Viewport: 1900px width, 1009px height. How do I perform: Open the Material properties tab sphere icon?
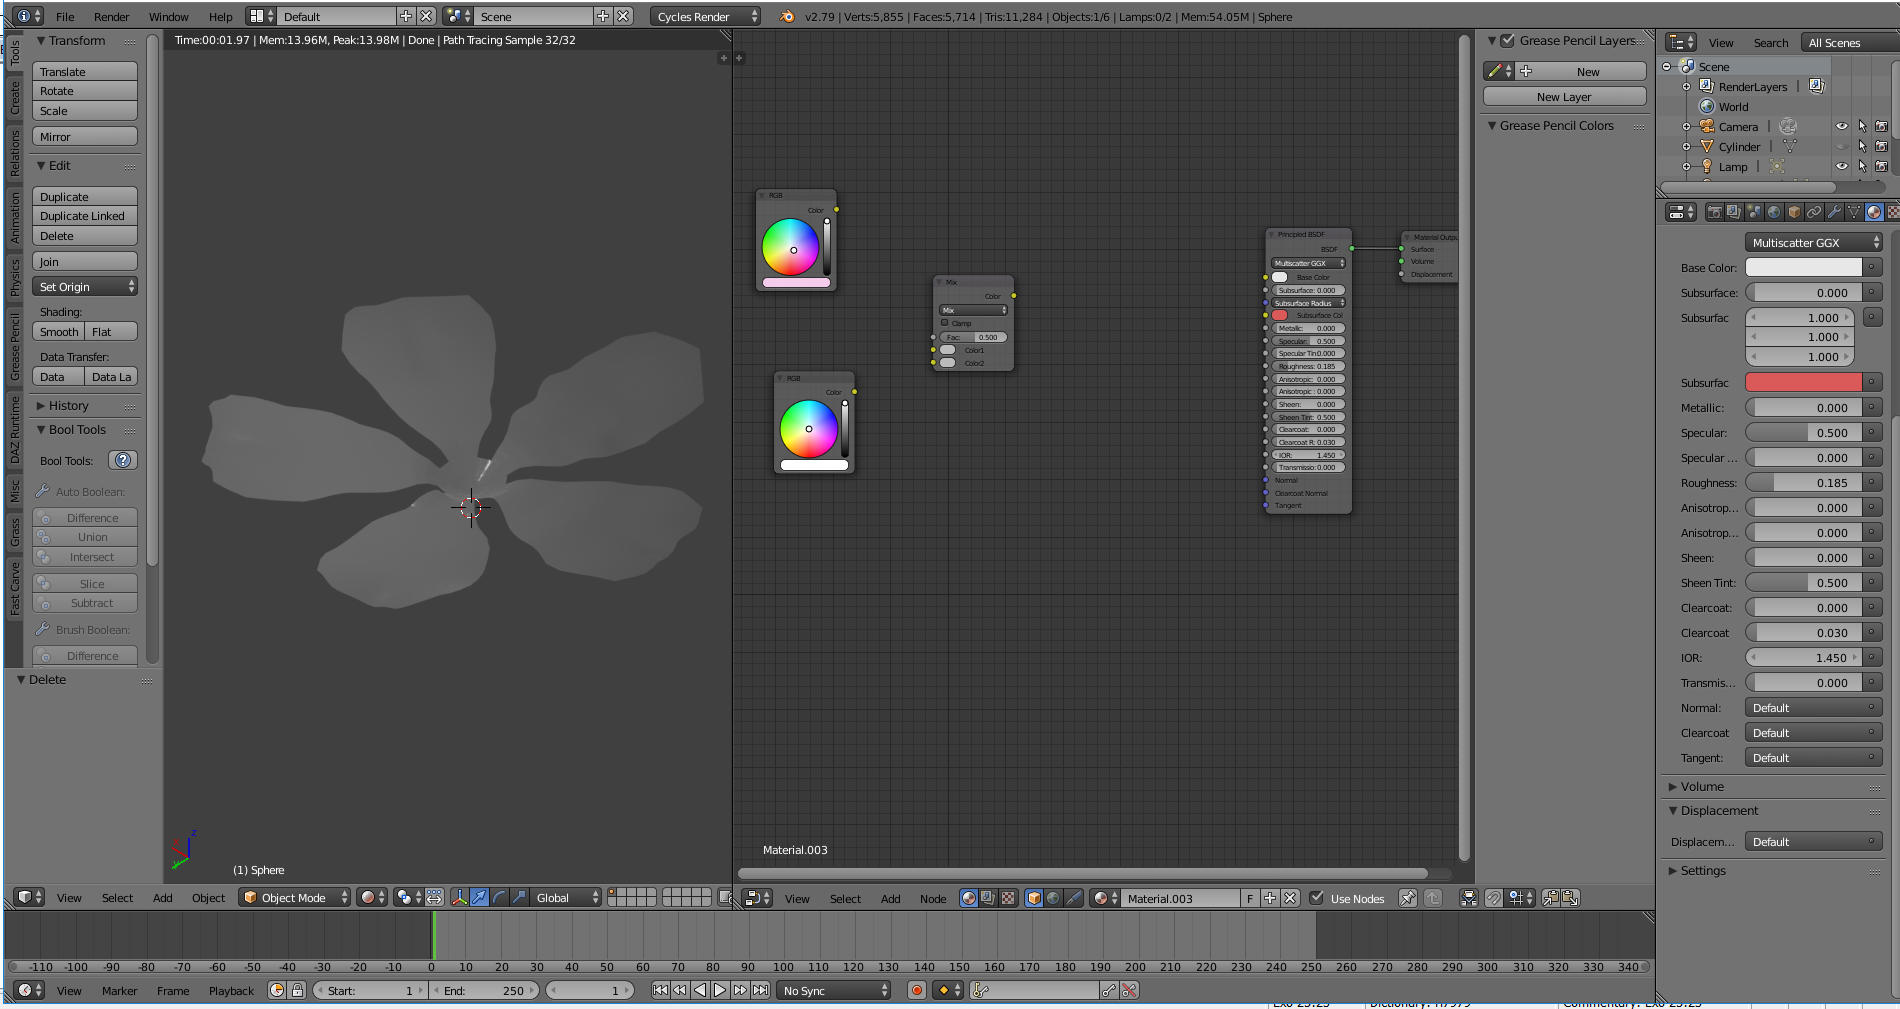[x=1874, y=212]
